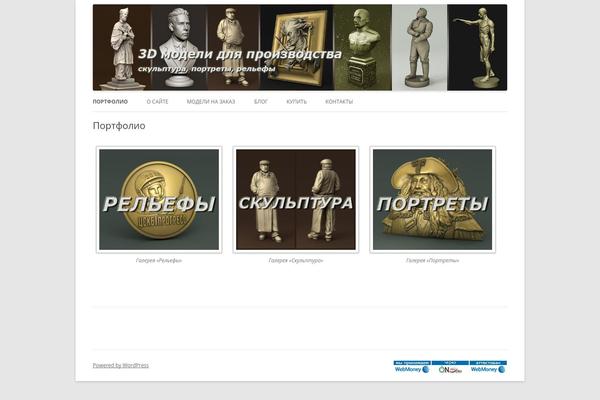Go to the О САЙТЕ page

[157, 102]
